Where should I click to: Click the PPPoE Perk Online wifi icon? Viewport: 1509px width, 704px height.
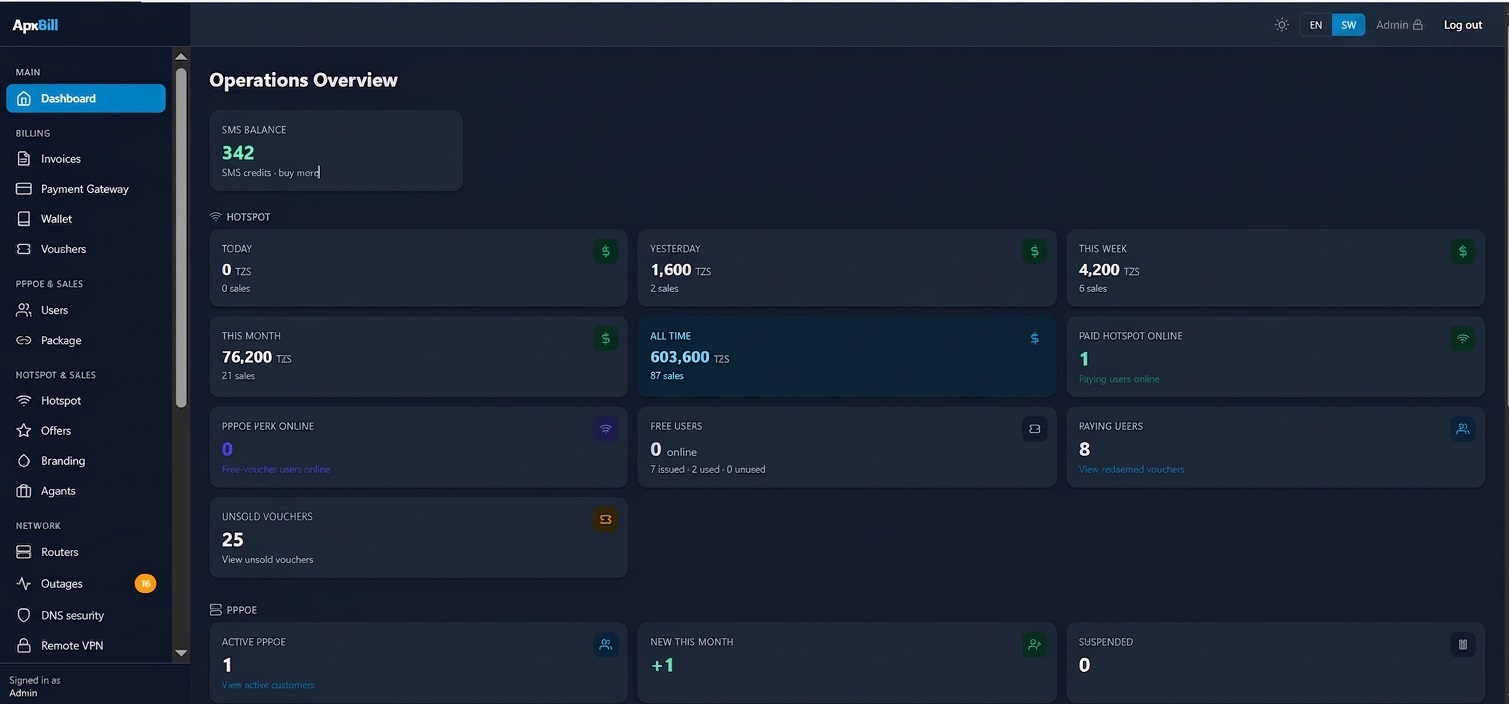pyautogui.click(x=605, y=429)
